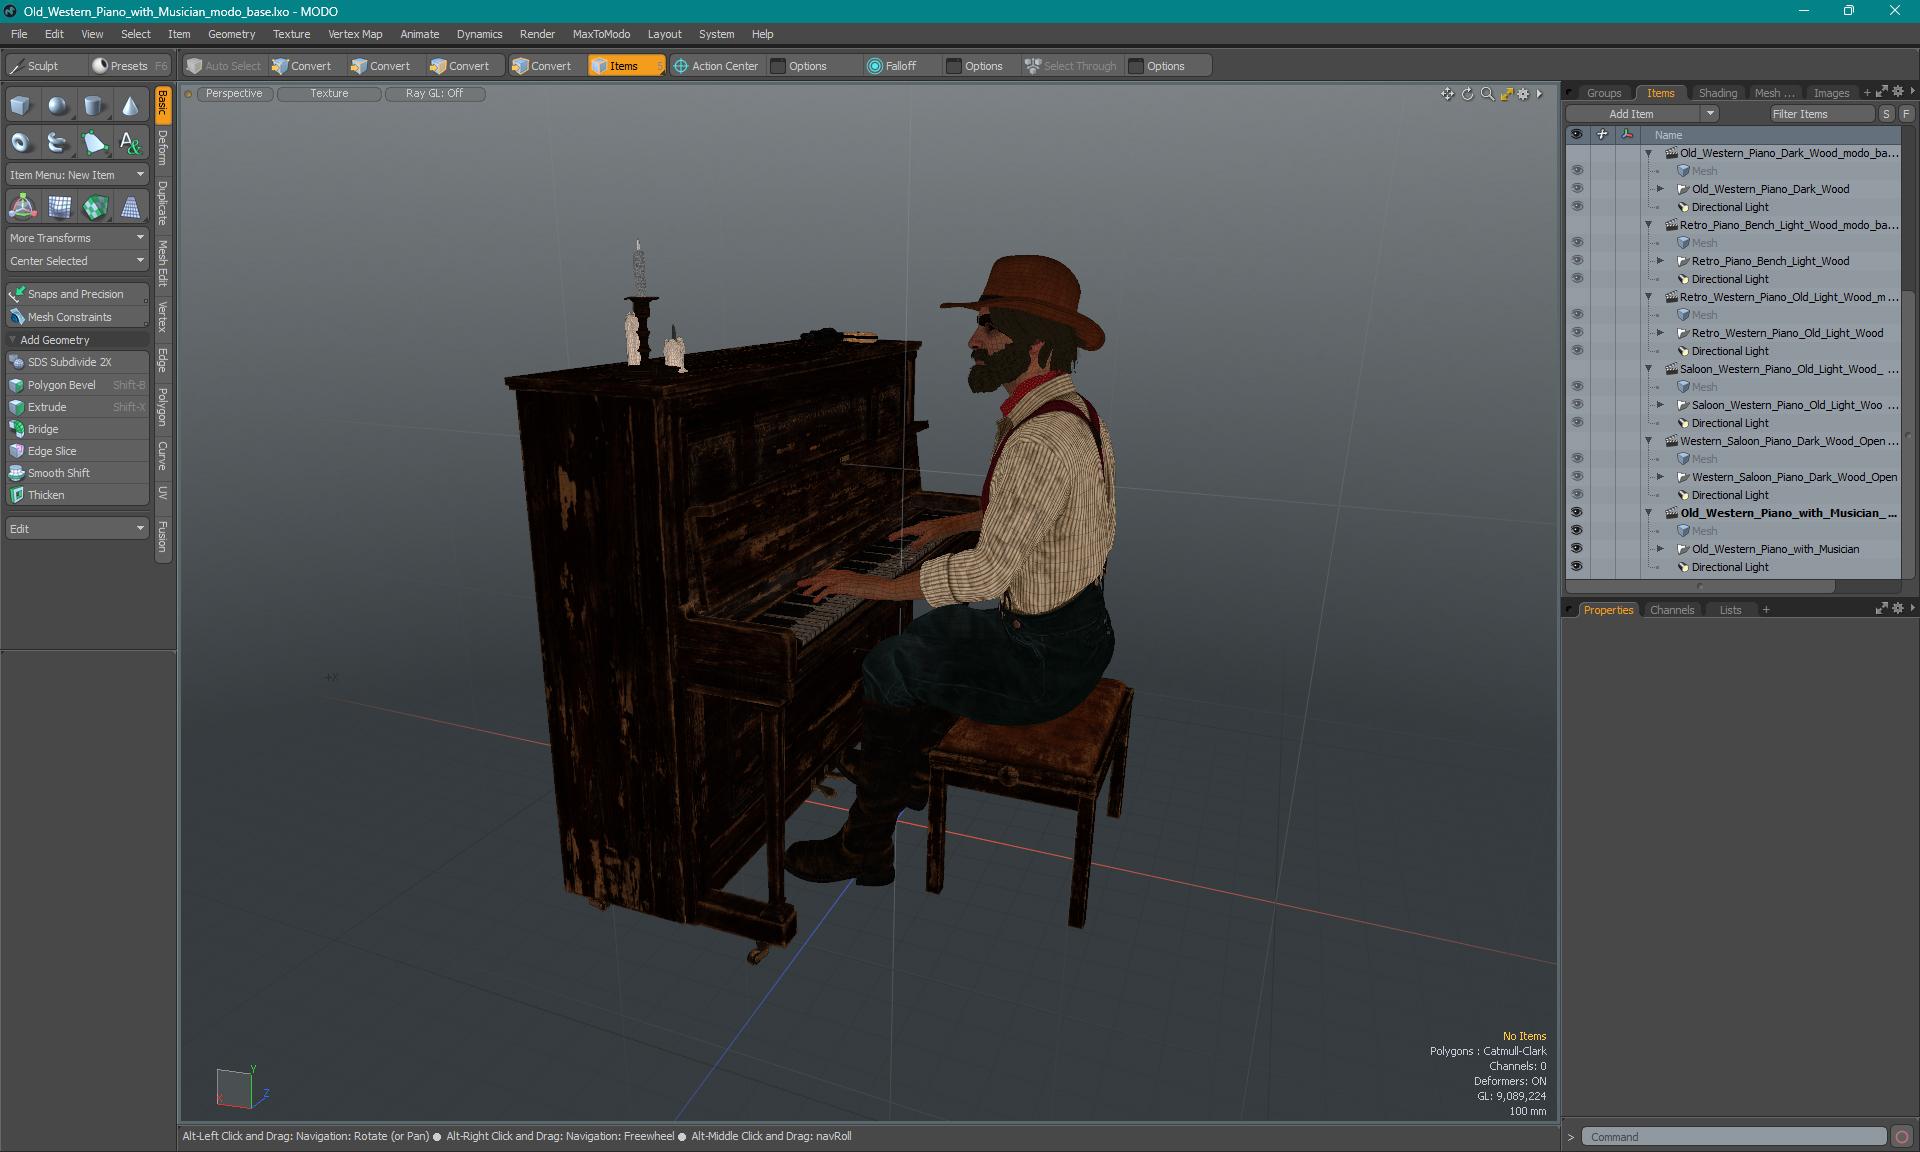Switch to the Shading tab
1920x1152 pixels.
1717,93
